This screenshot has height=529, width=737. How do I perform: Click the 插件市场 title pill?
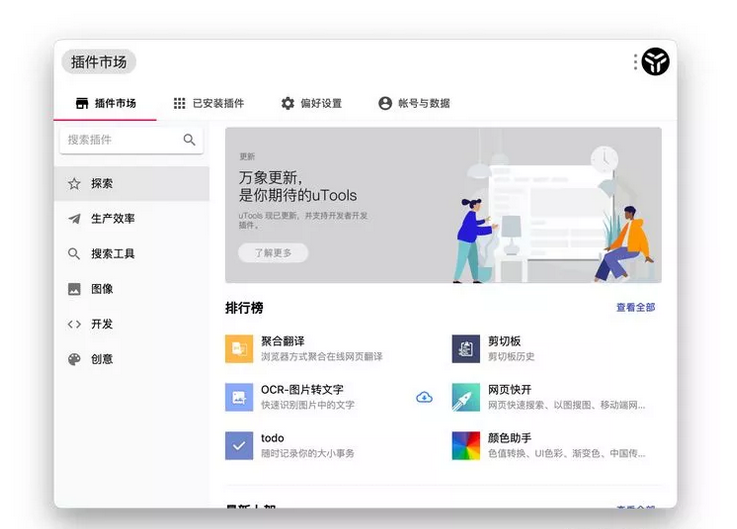(x=99, y=62)
